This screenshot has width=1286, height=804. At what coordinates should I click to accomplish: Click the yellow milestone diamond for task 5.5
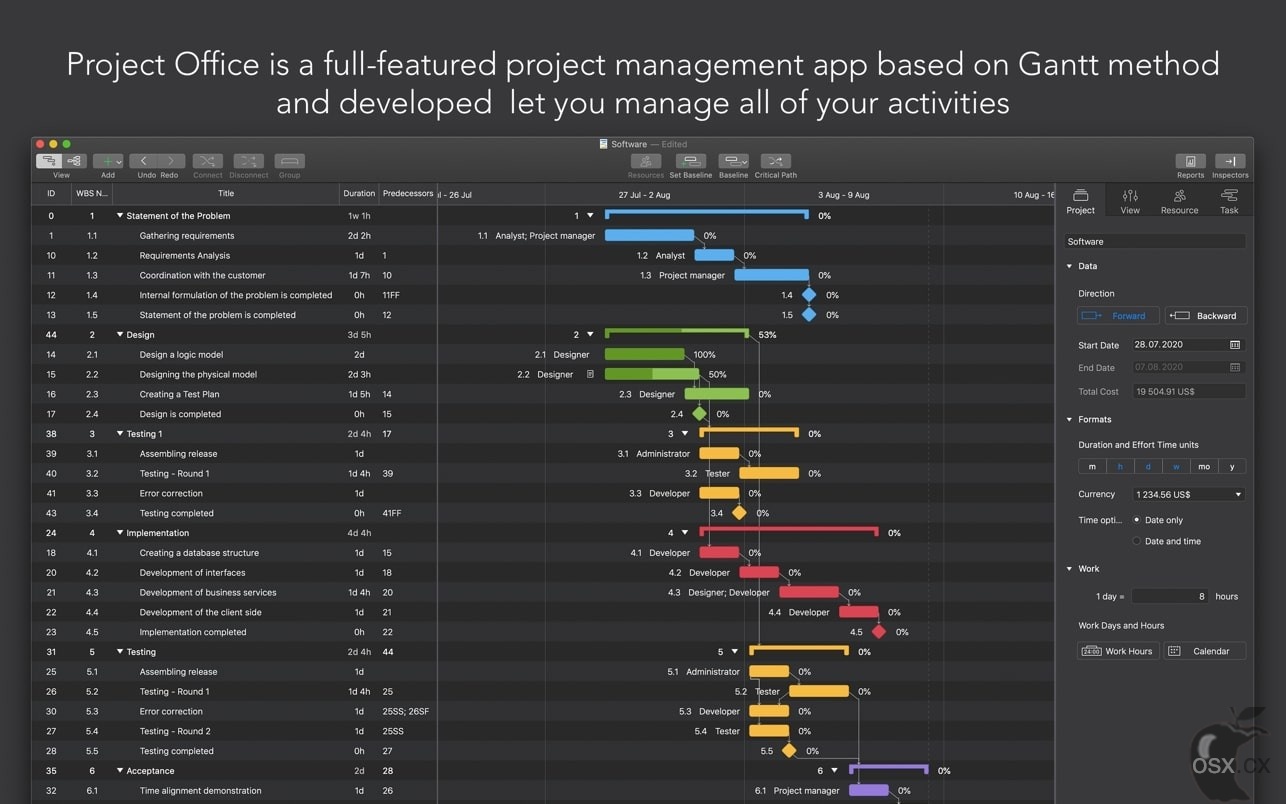click(x=789, y=751)
